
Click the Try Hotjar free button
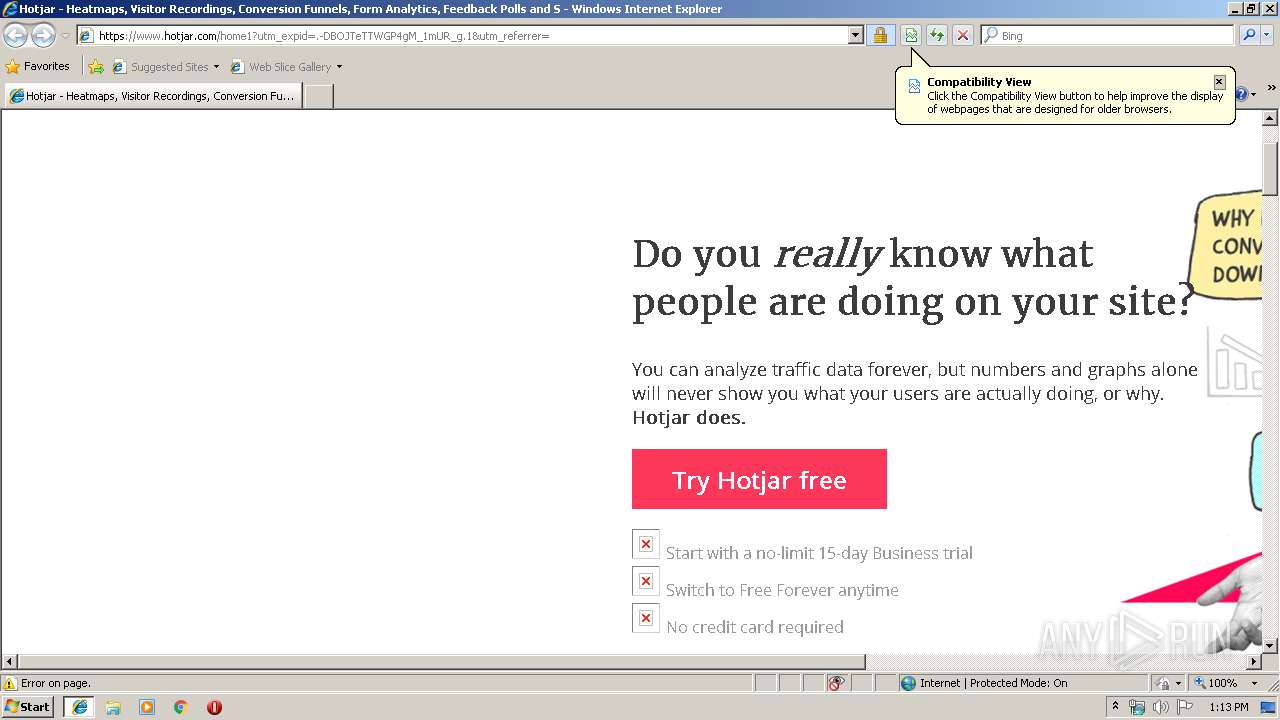coord(759,479)
